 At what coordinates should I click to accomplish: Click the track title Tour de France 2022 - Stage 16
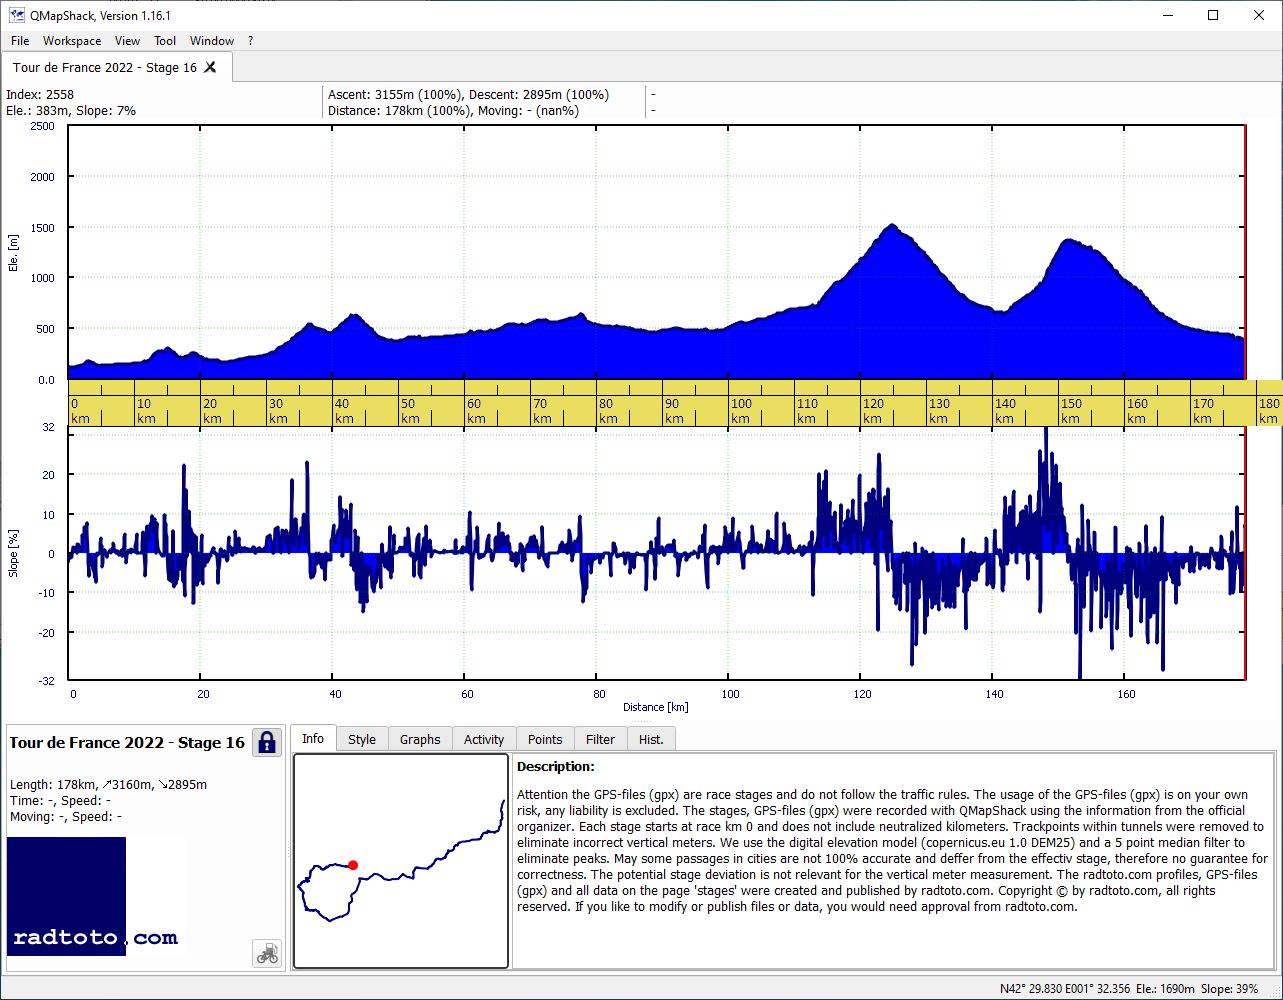pos(127,742)
